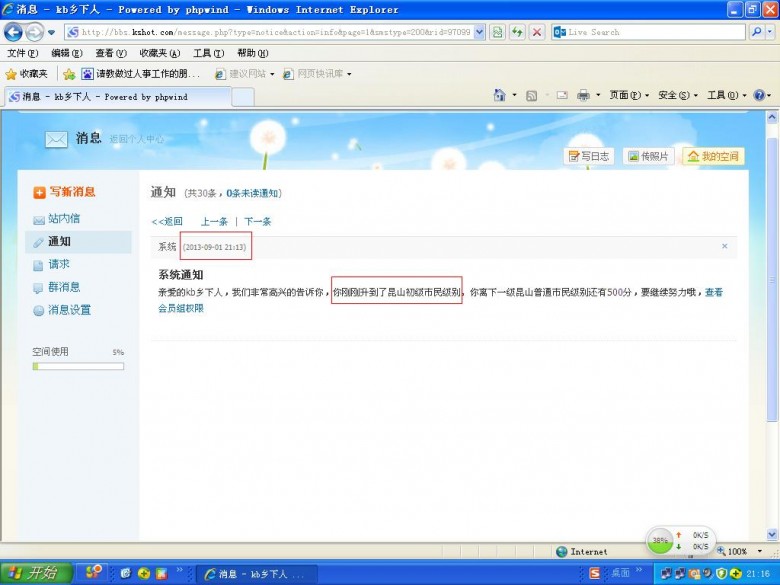Open the 收藏夹(A) menu
The width and height of the screenshot is (780, 585).
click(159, 53)
